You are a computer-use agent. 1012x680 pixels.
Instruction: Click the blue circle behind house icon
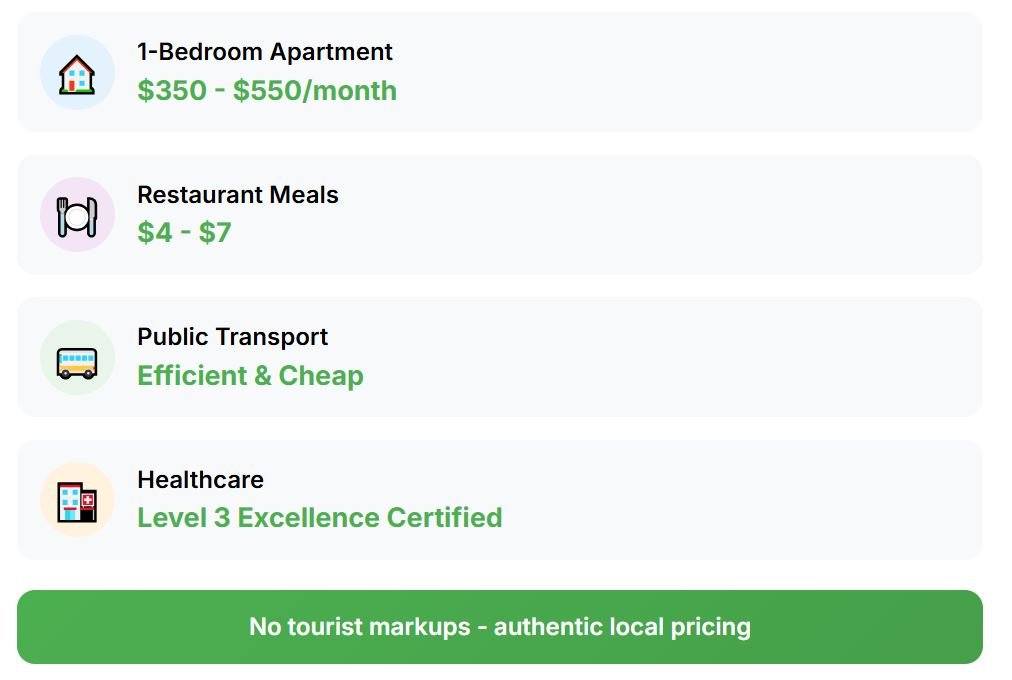pyautogui.click(x=77, y=72)
